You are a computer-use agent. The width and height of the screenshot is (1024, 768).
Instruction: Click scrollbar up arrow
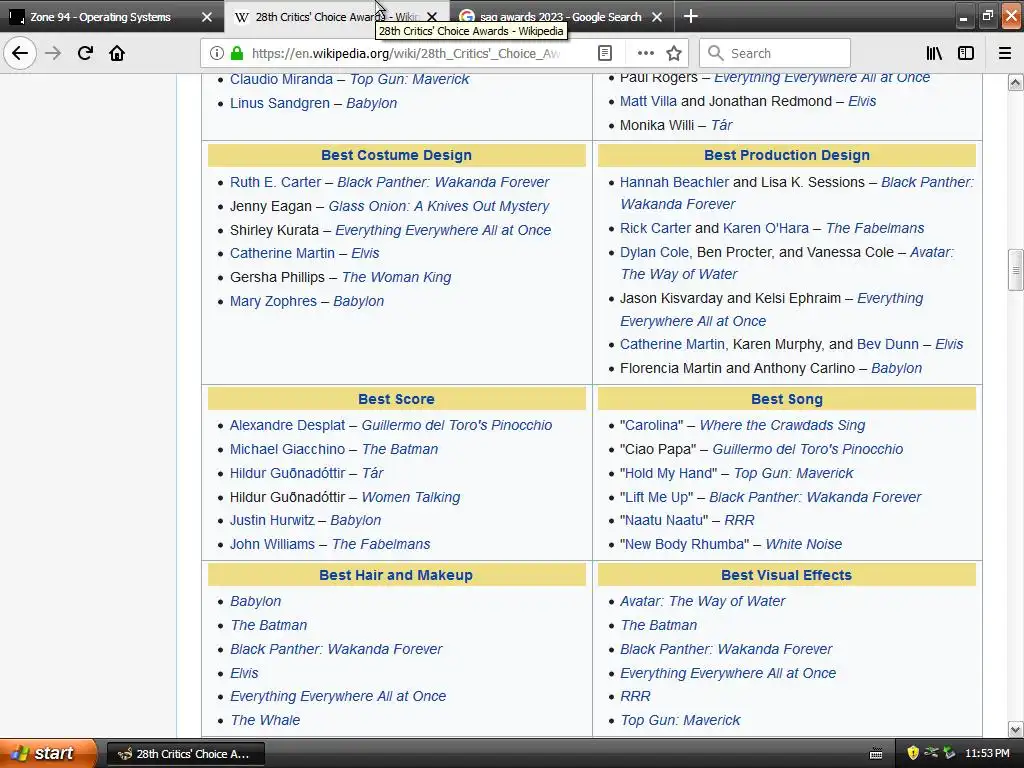click(1015, 82)
